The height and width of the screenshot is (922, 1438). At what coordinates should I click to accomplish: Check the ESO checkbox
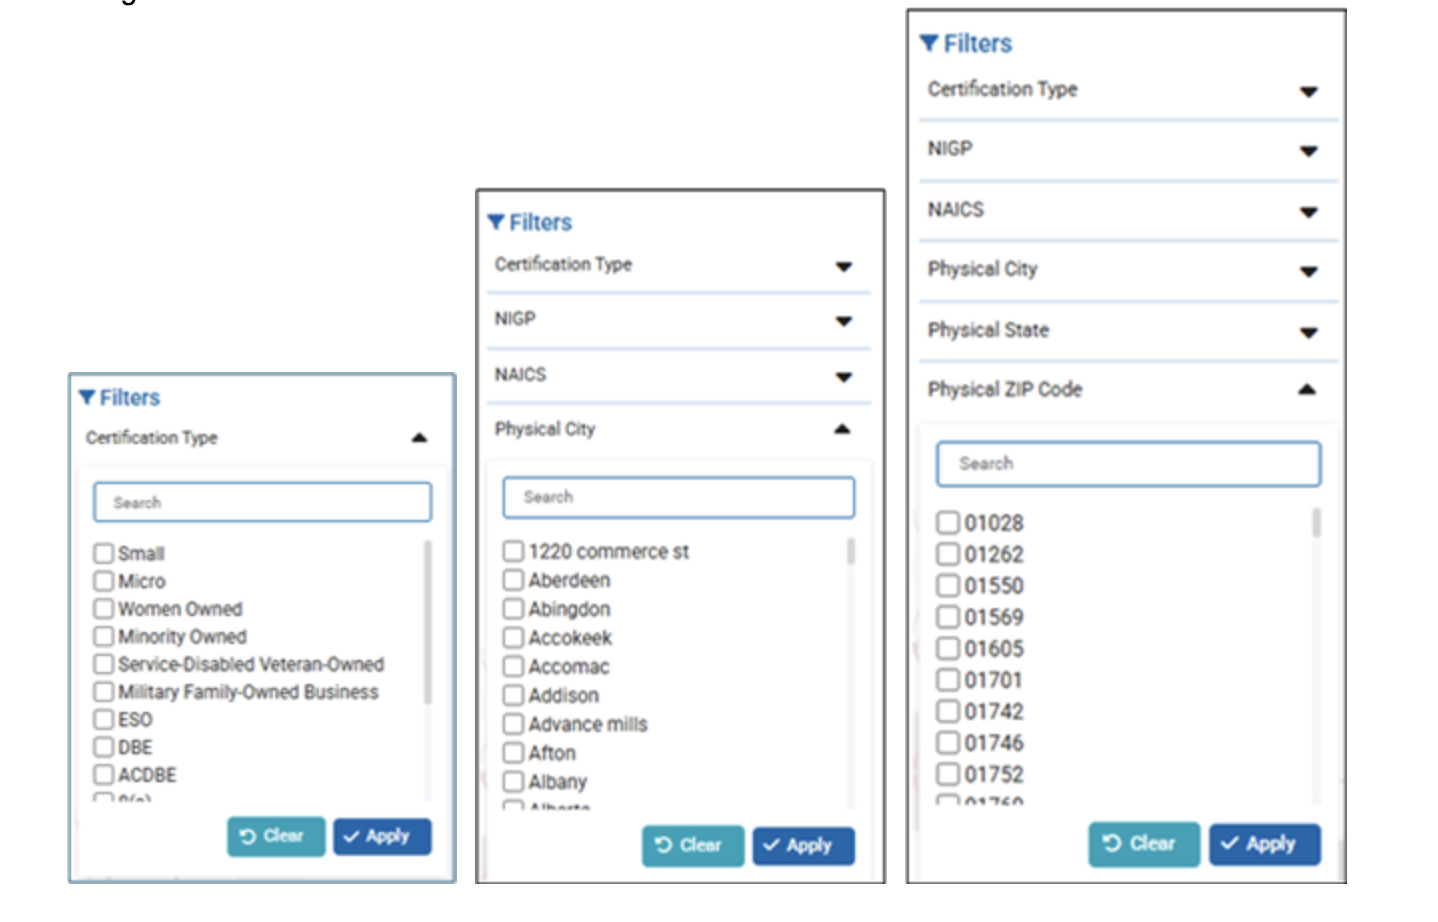tap(103, 719)
